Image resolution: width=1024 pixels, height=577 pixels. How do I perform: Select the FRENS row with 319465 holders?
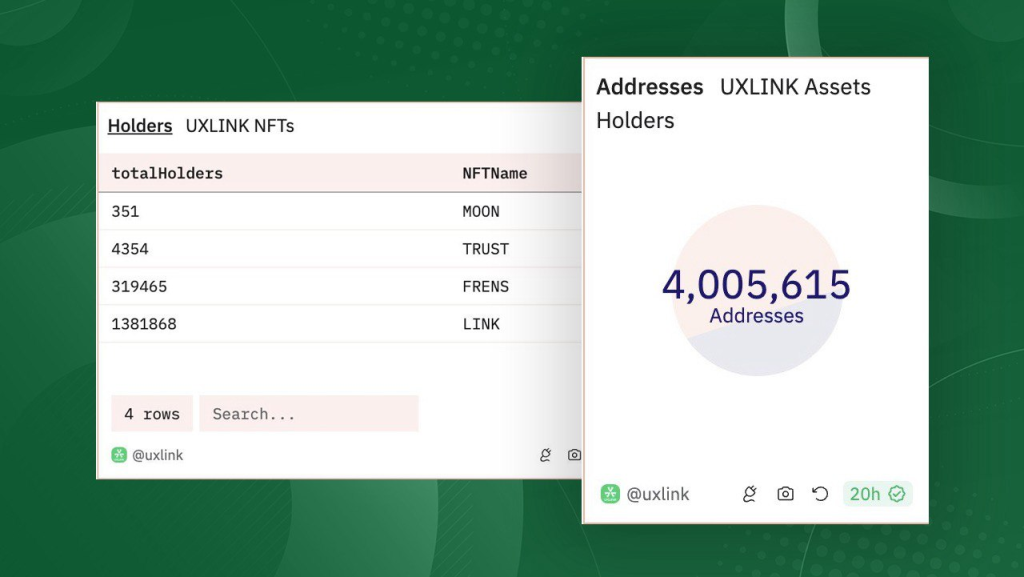[x=340, y=286]
